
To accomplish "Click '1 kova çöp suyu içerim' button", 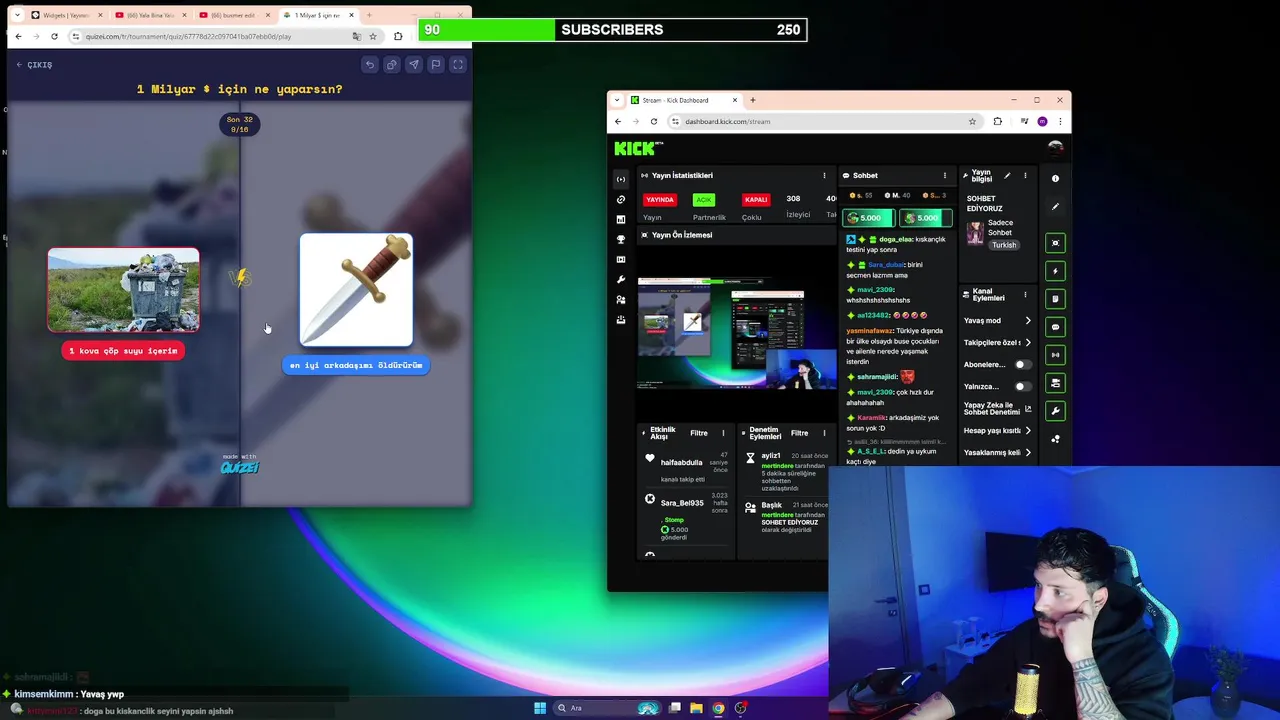I will pos(123,351).
